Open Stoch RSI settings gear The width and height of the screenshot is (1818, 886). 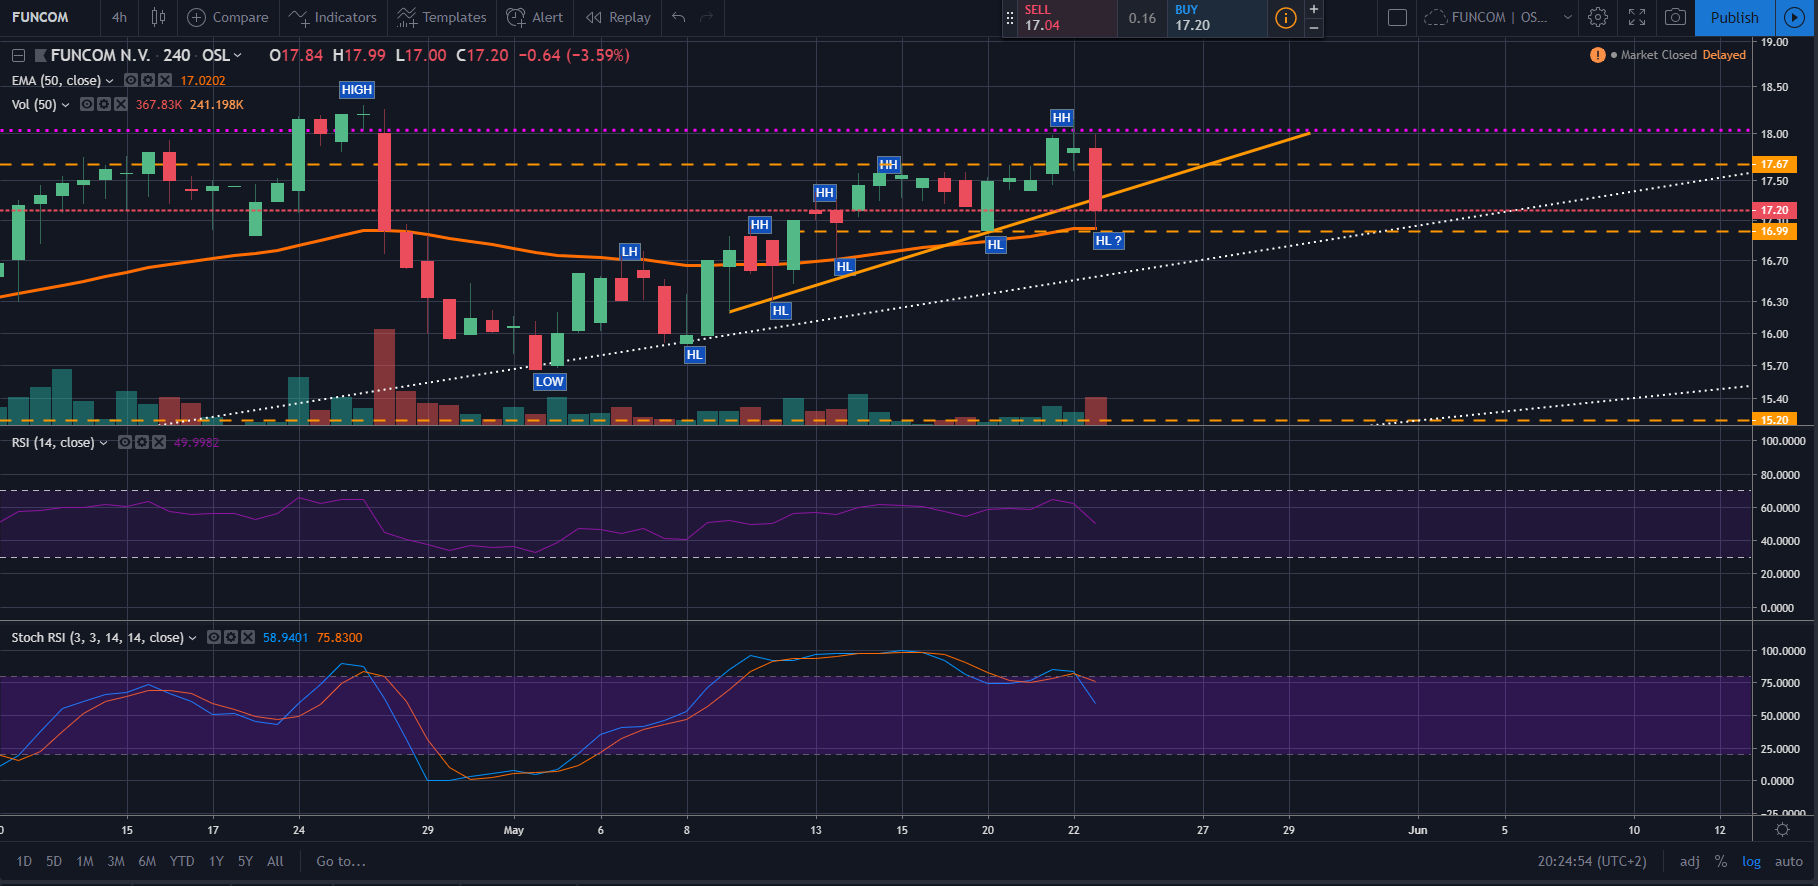pyautogui.click(x=231, y=637)
